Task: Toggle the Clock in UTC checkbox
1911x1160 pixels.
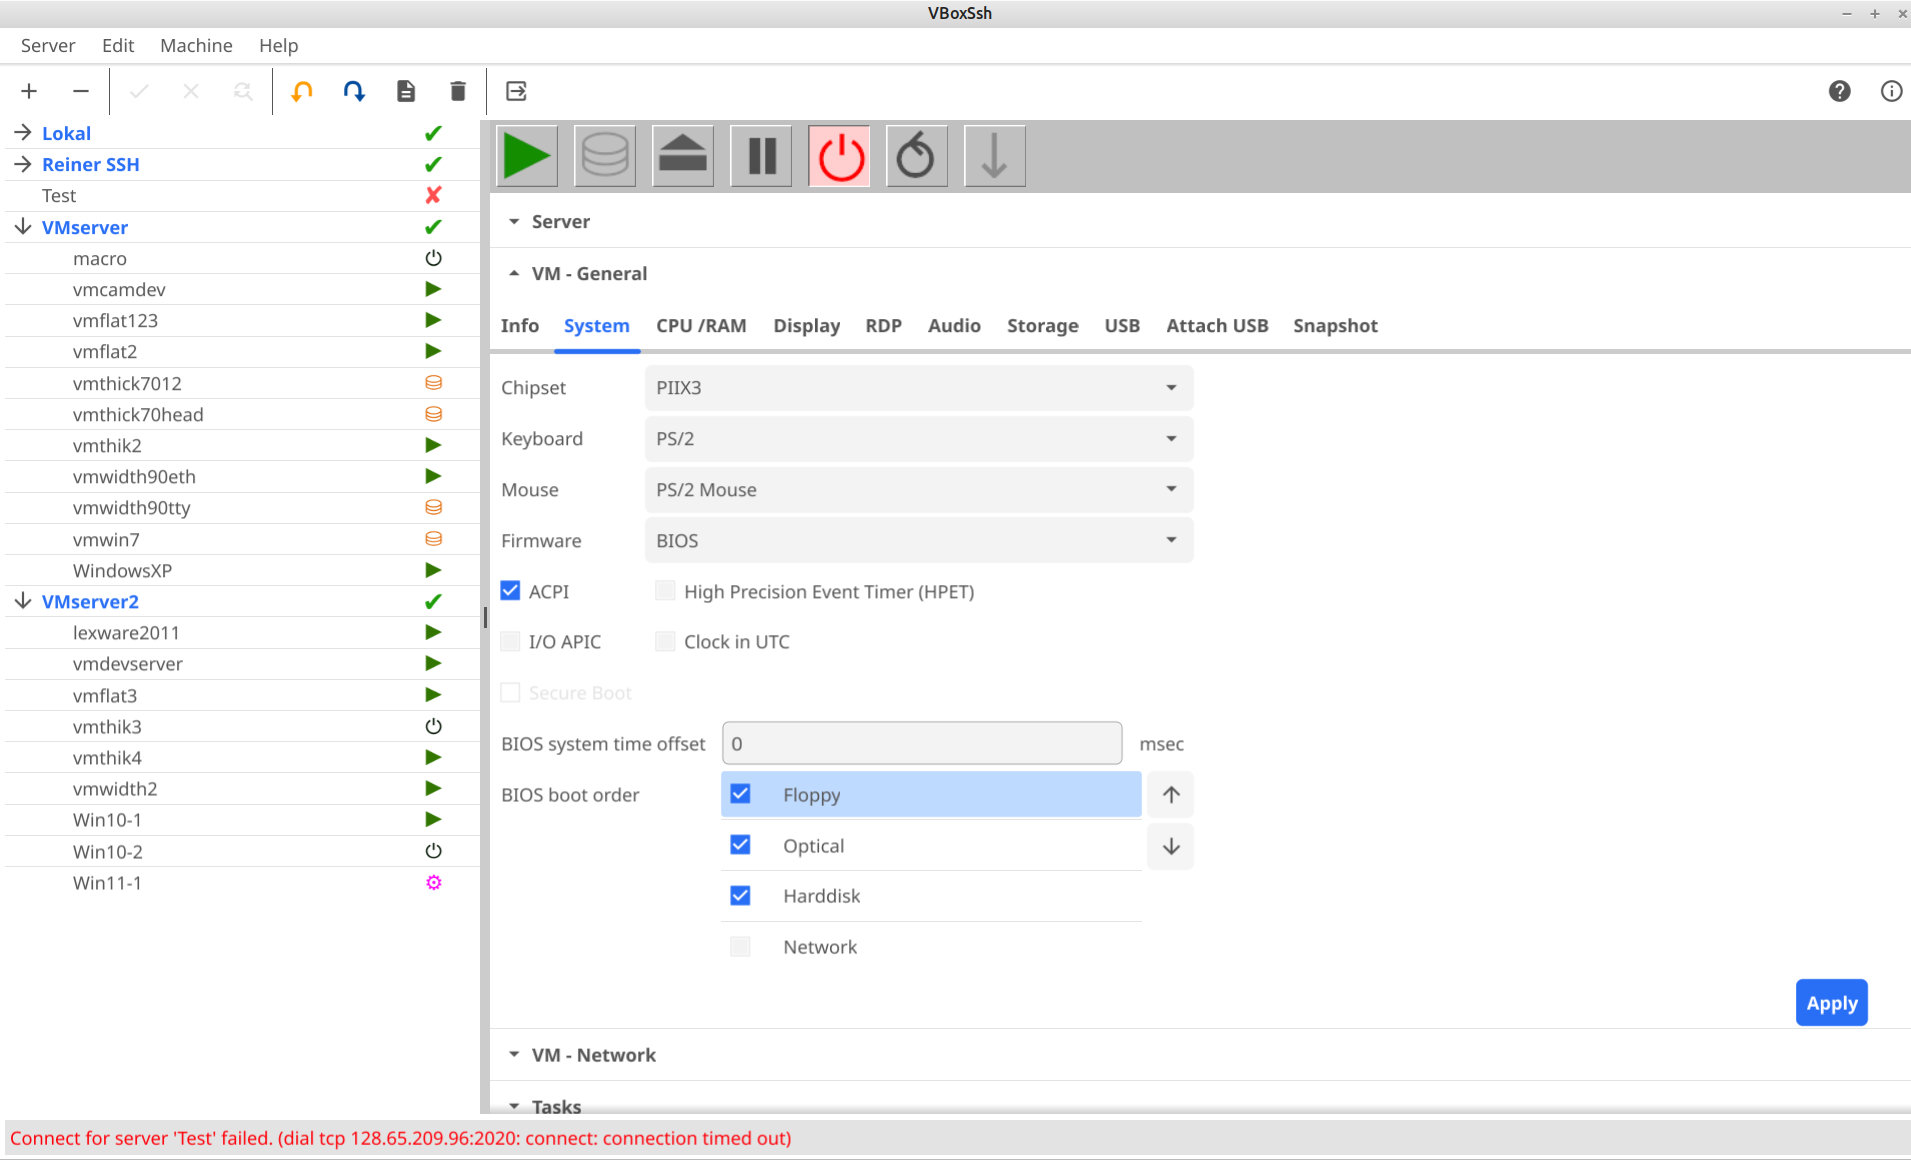Action: 665,641
